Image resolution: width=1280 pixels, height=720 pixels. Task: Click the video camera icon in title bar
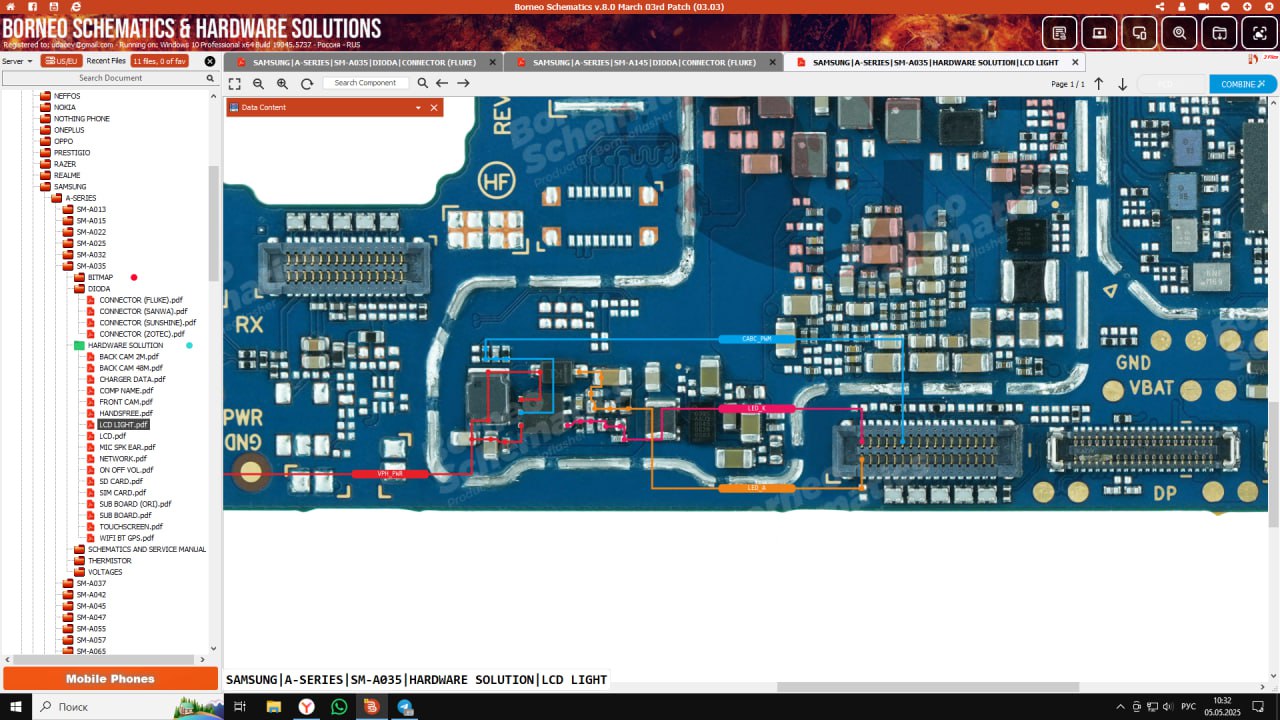1204,6
